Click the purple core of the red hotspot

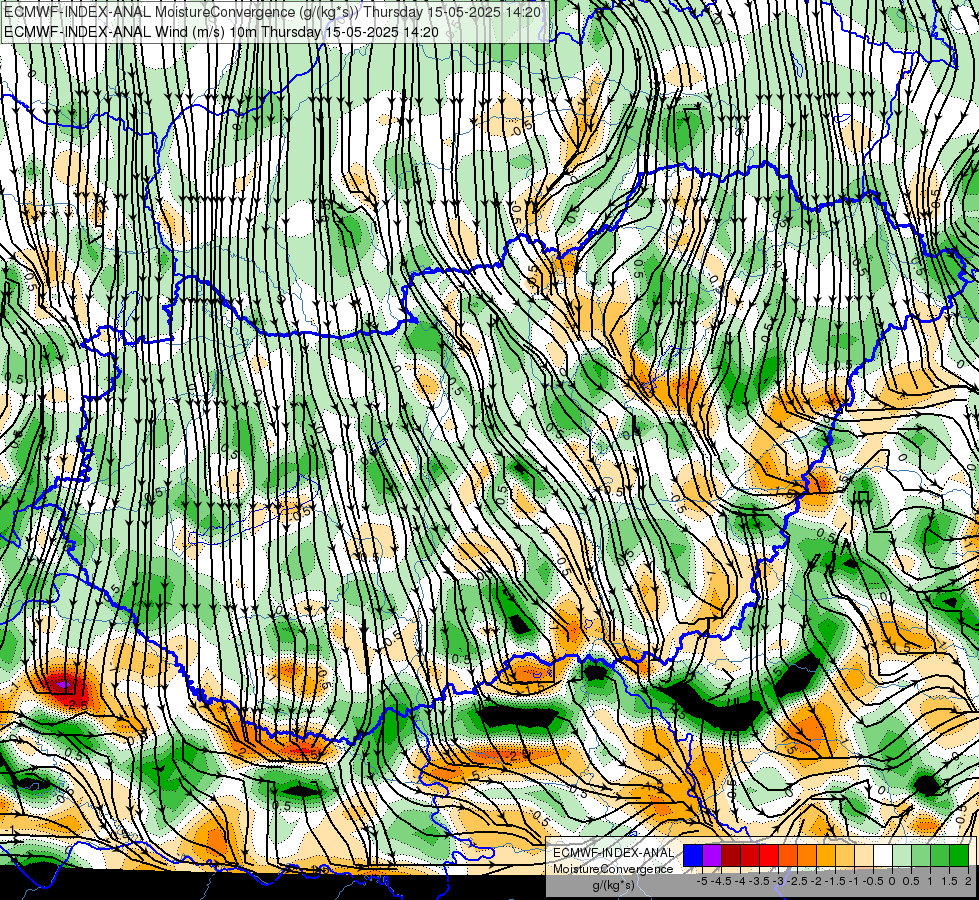(x=62, y=685)
